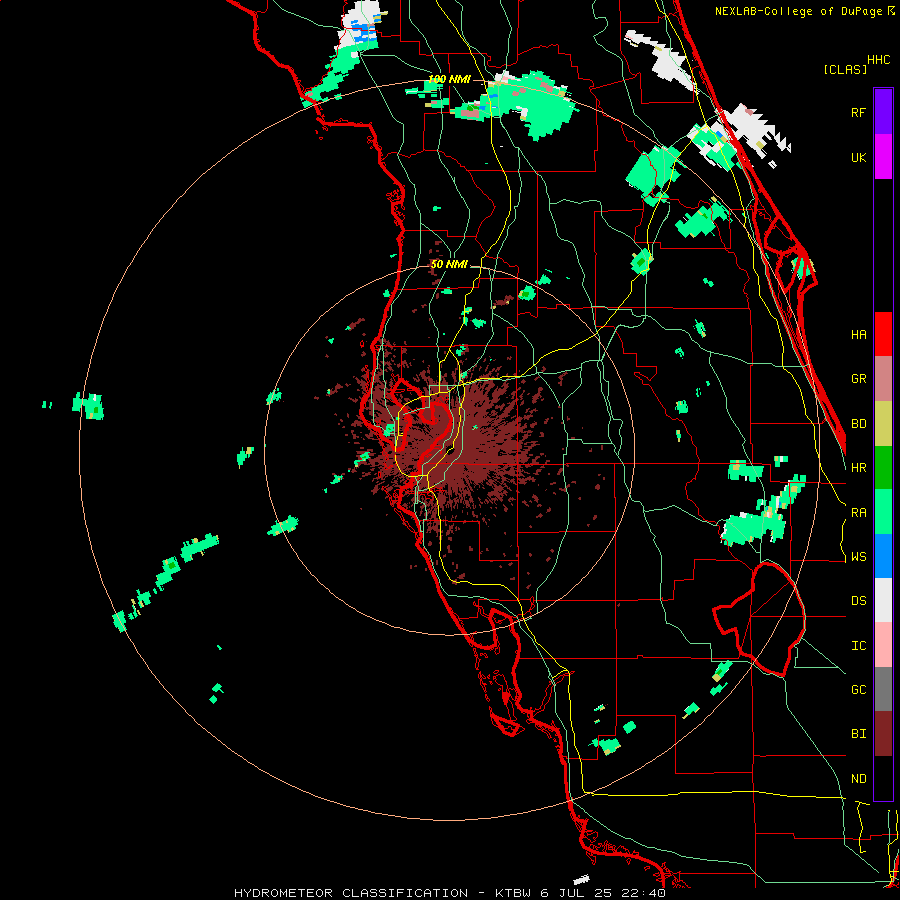Click the BI brown legend swatch
The height and width of the screenshot is (900, 900).
pyautogui.click(x=883, y=734)
